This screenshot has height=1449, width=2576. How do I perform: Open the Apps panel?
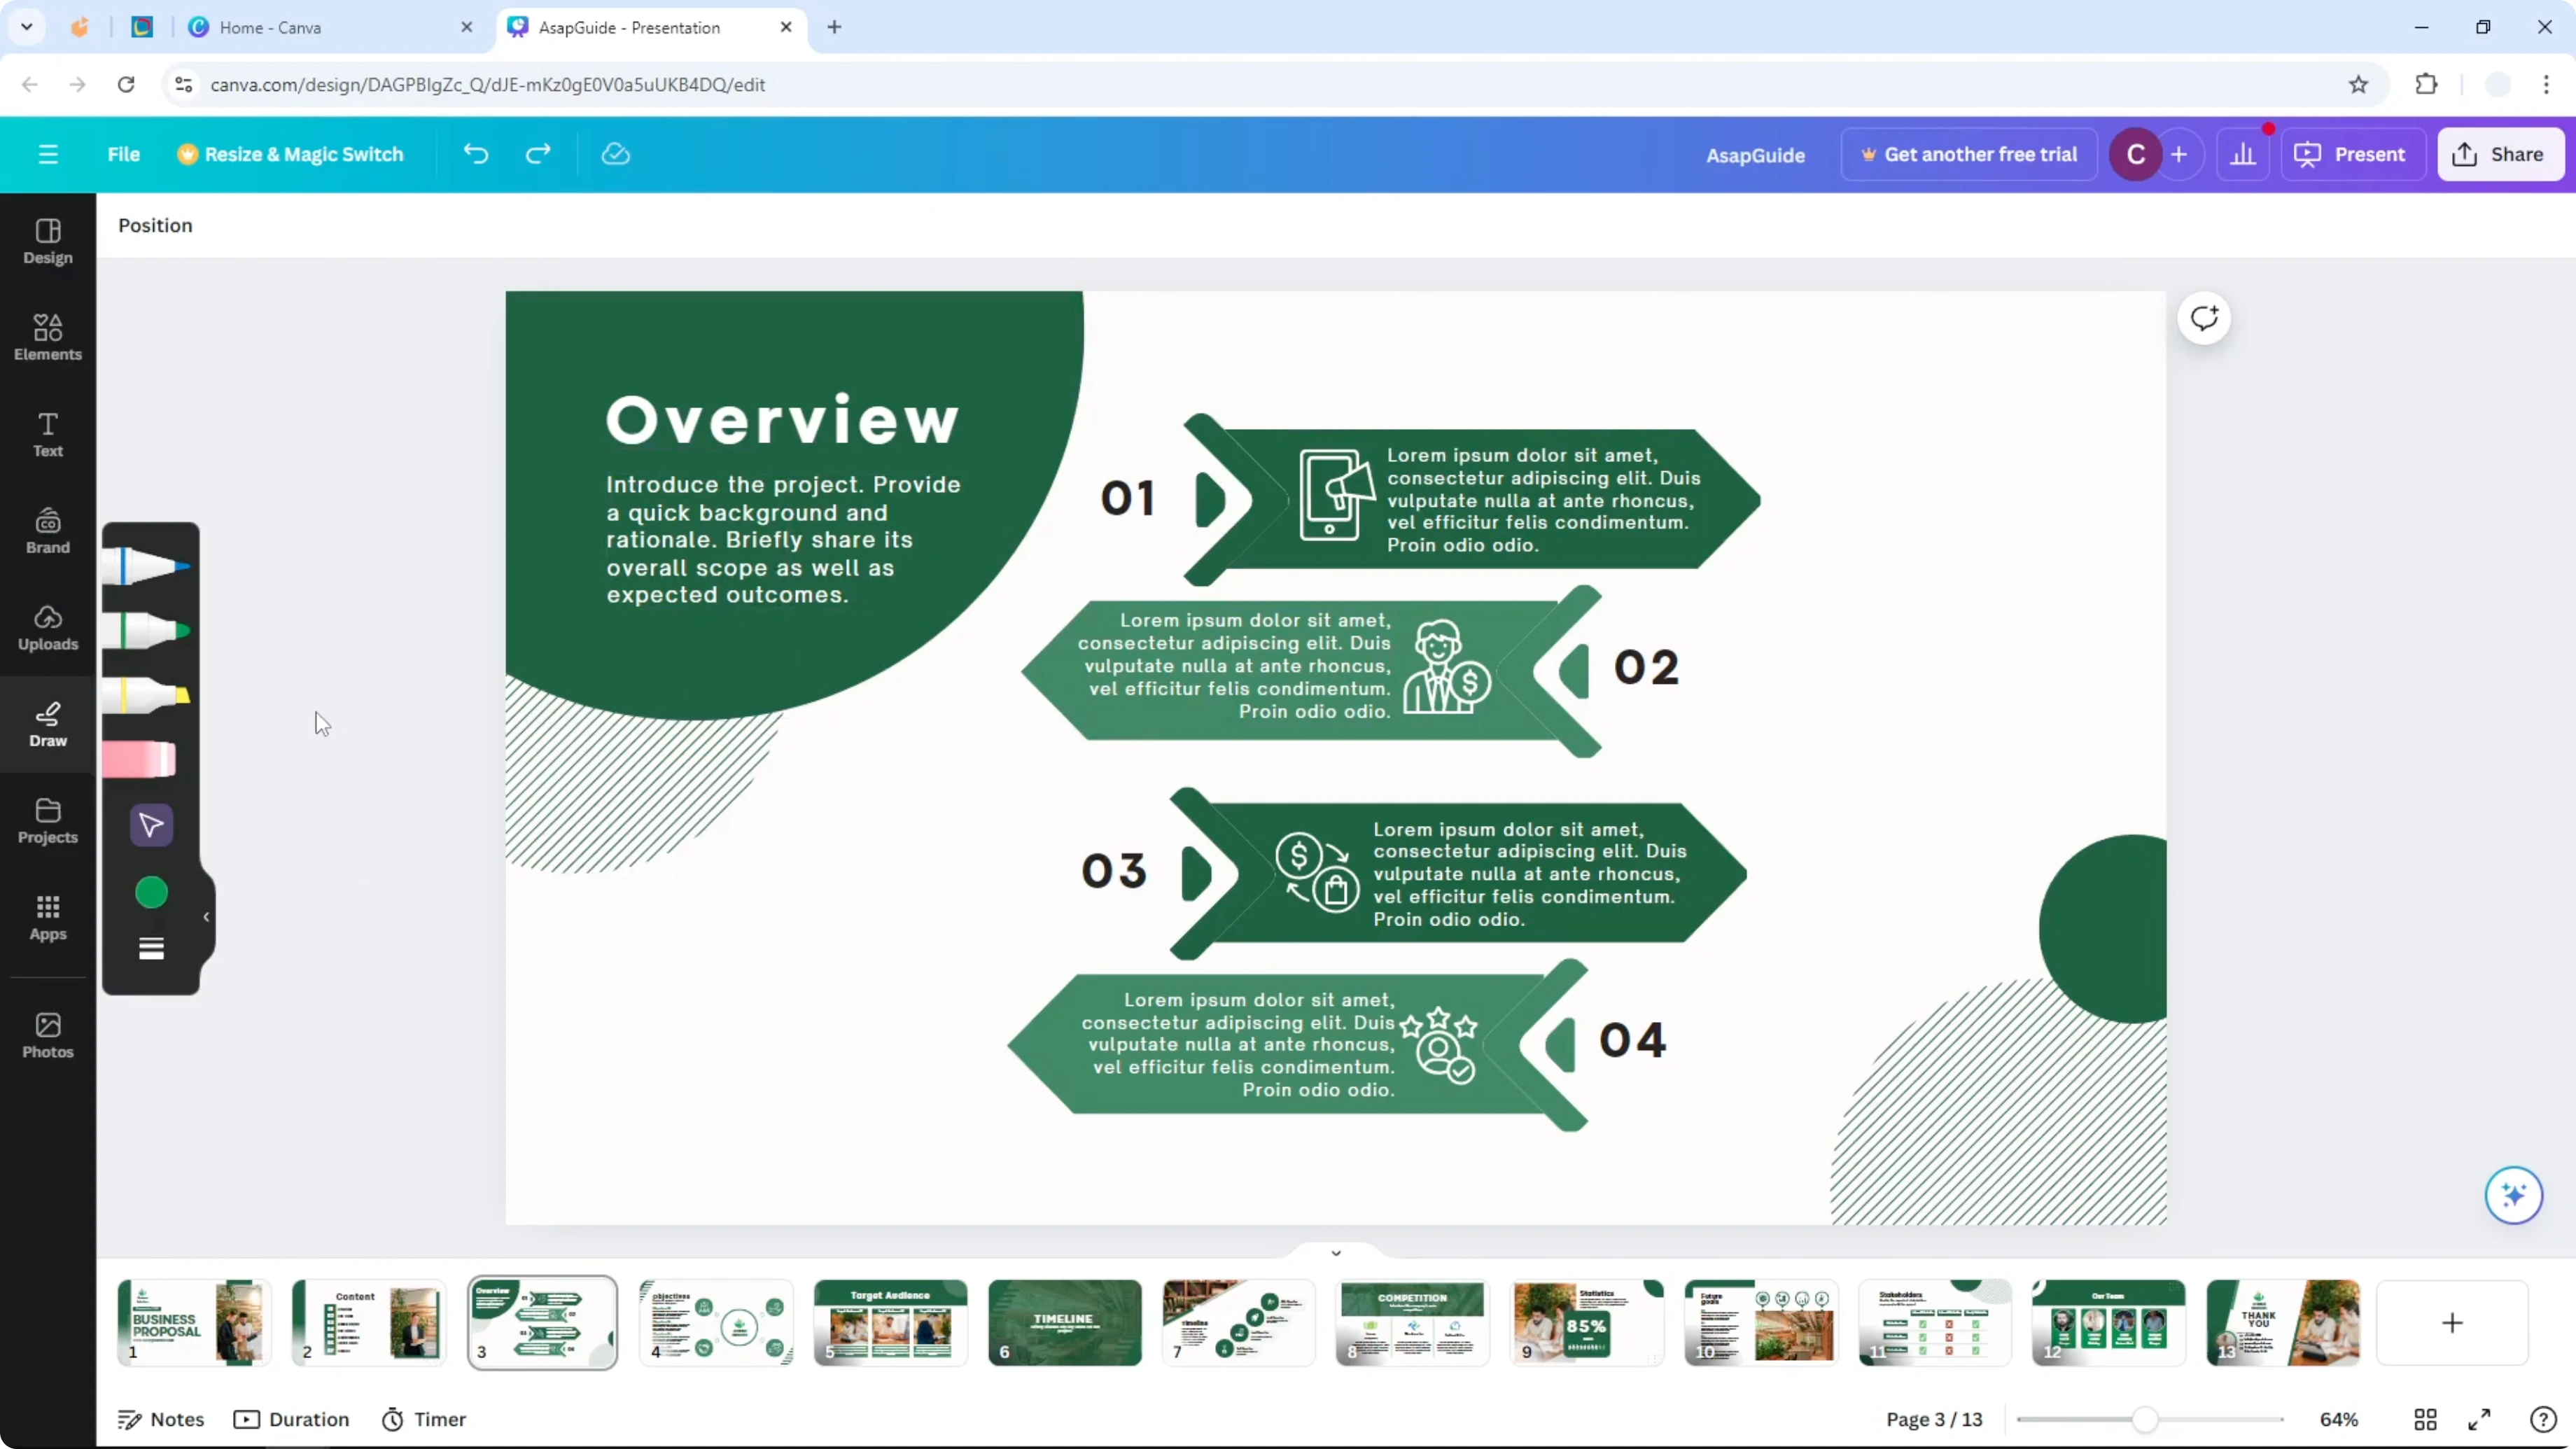[x=48, y=918]
